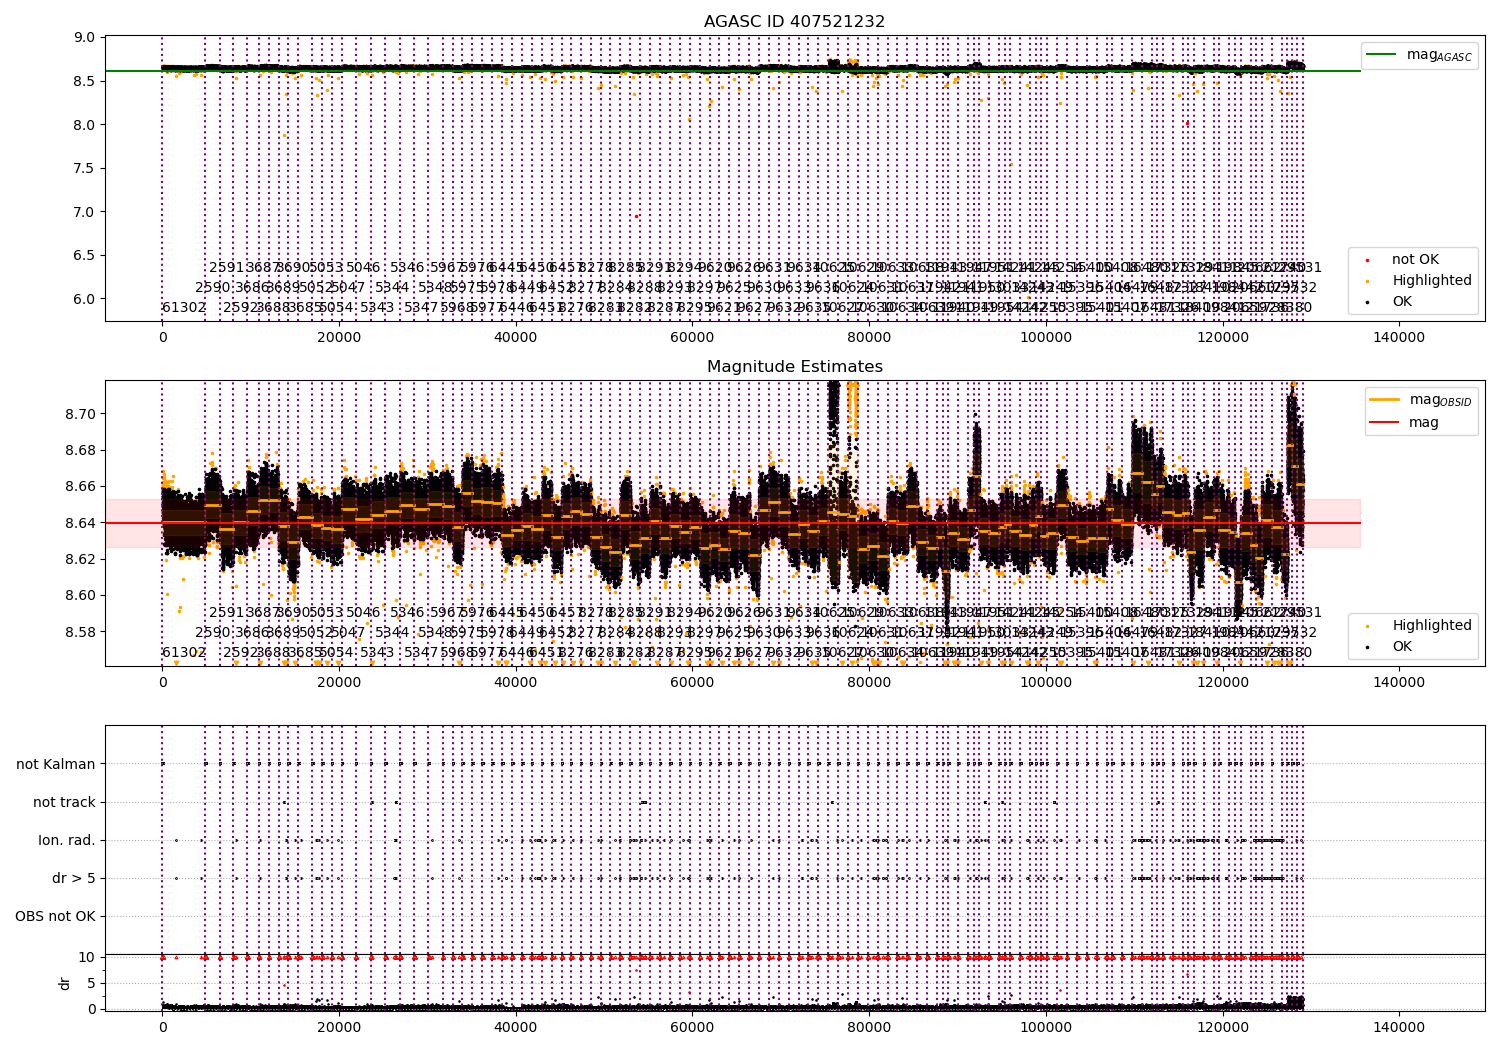The height and width of the screenshot is (1050, 1500).
Task: Select the 'not track' row label
Action: 64,803
